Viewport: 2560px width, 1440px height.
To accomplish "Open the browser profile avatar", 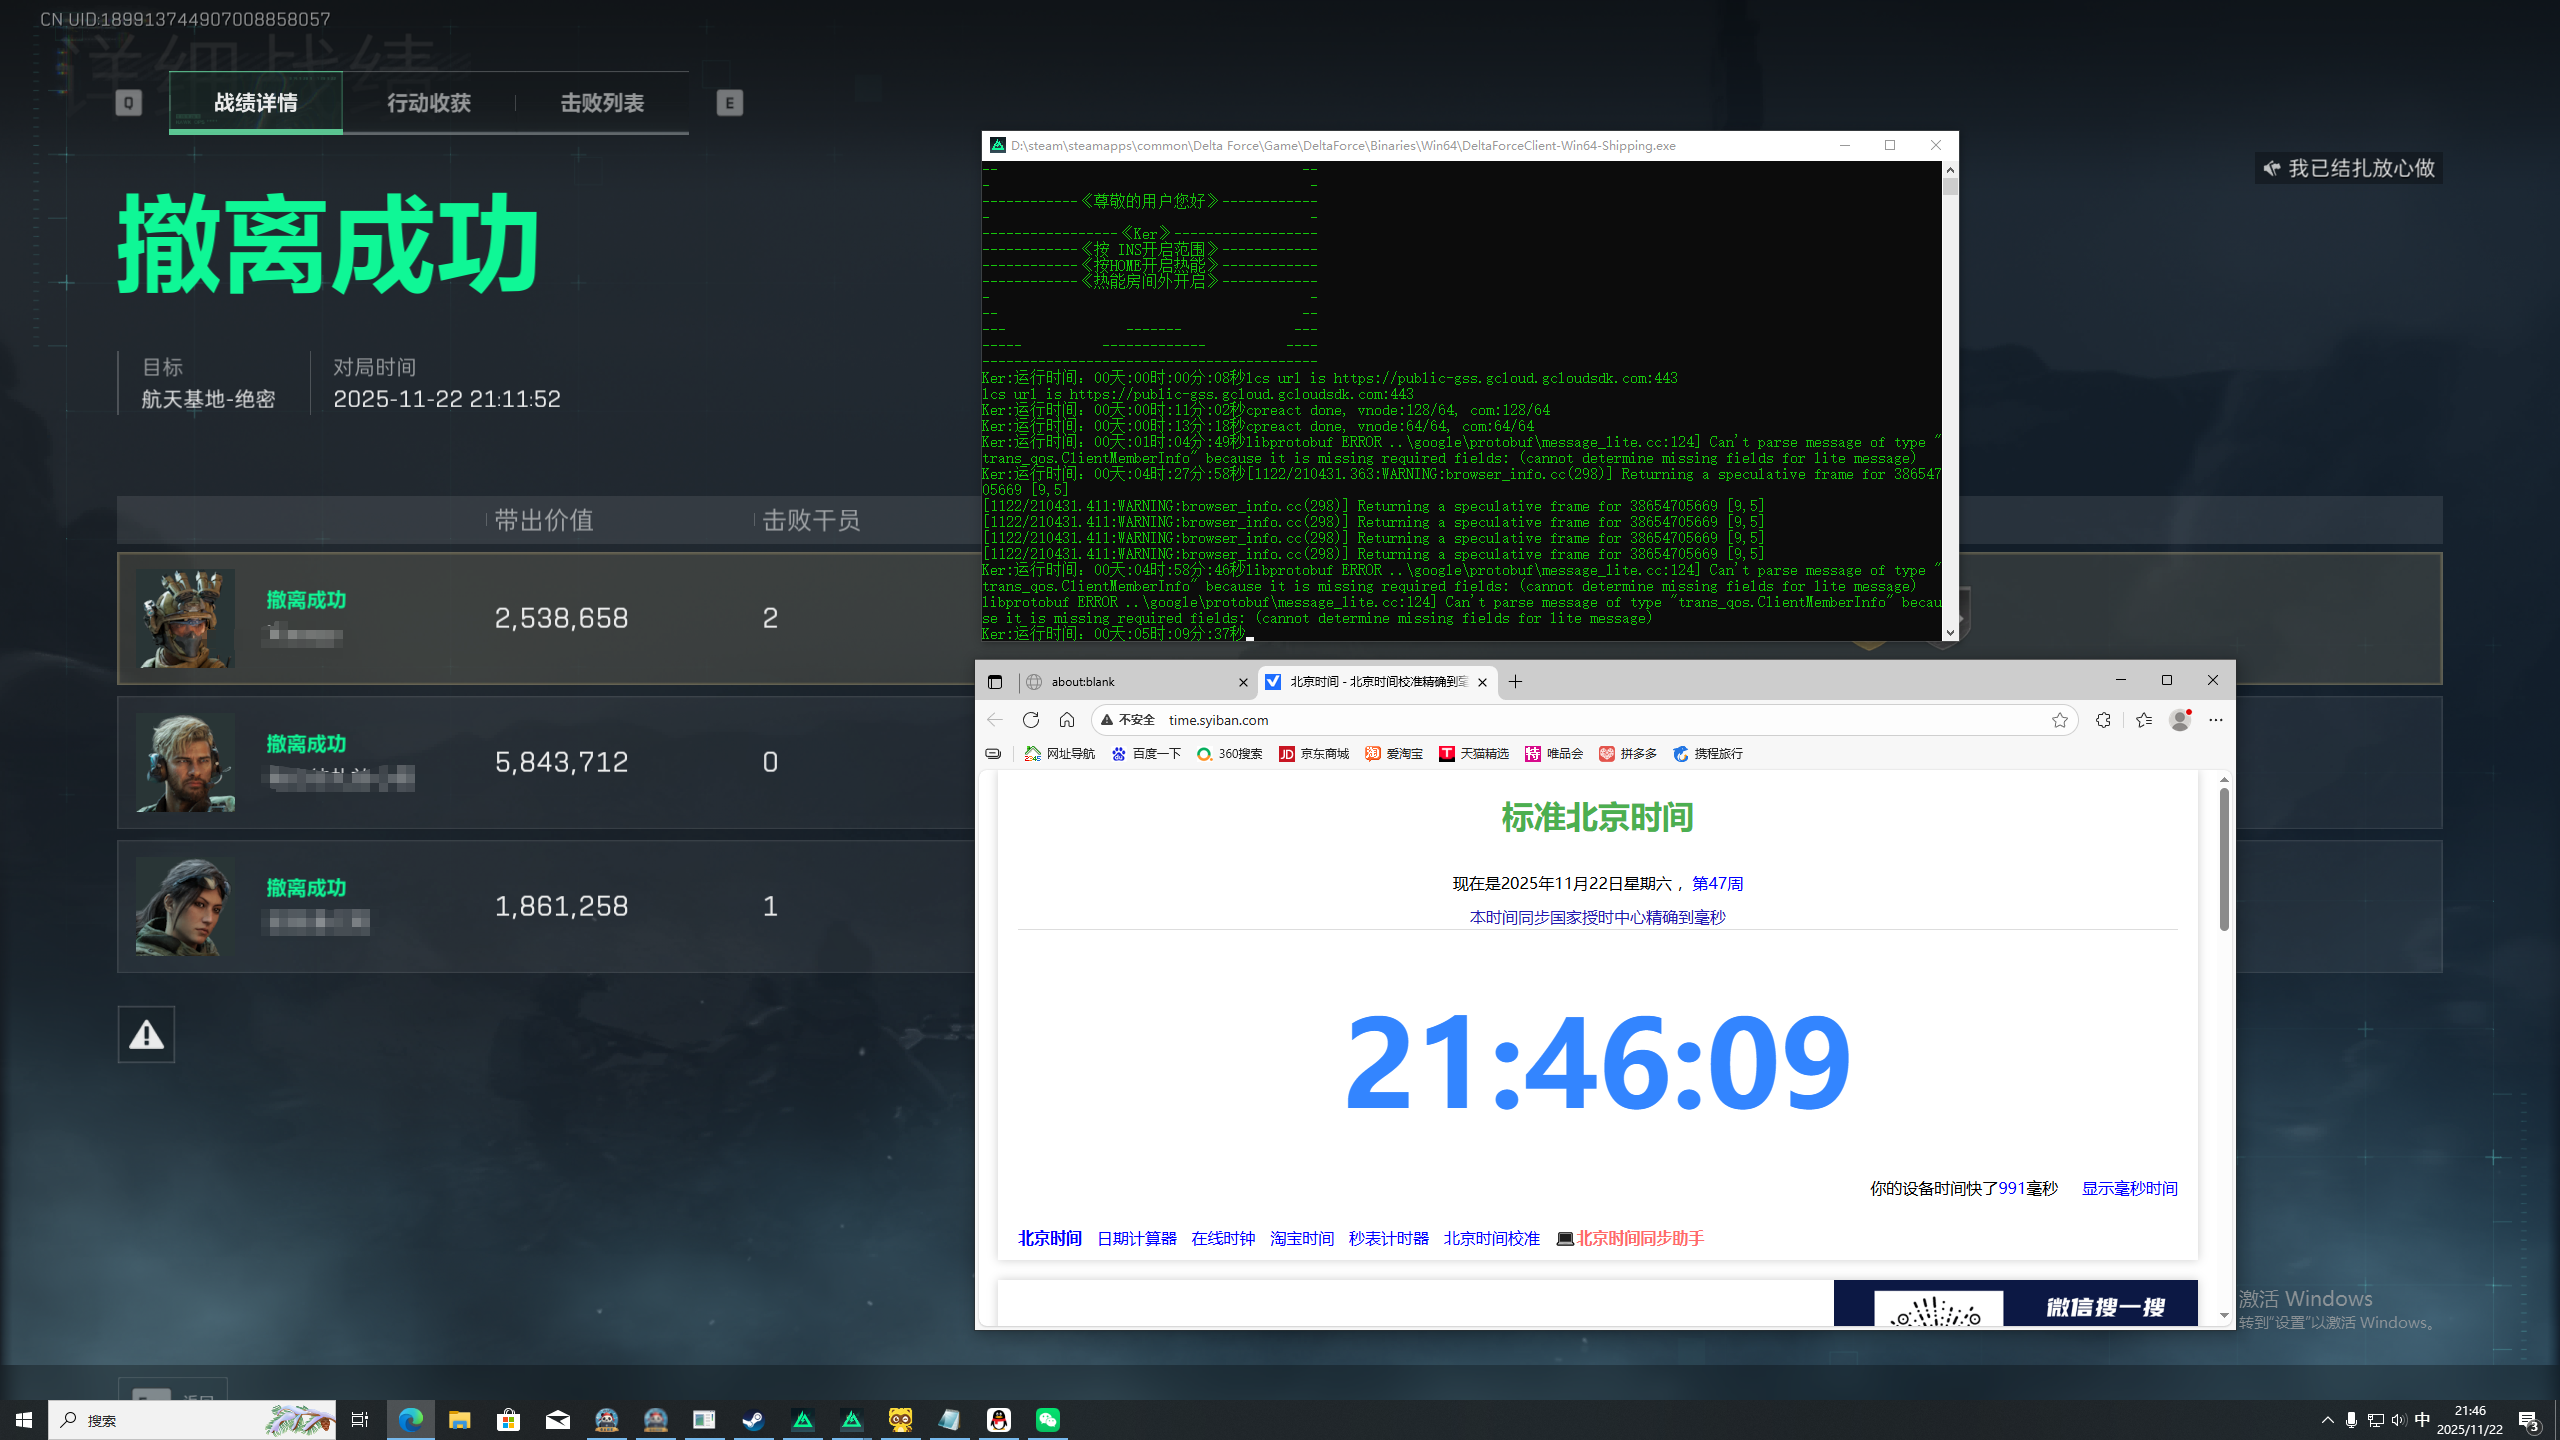I will [2180, 720].
